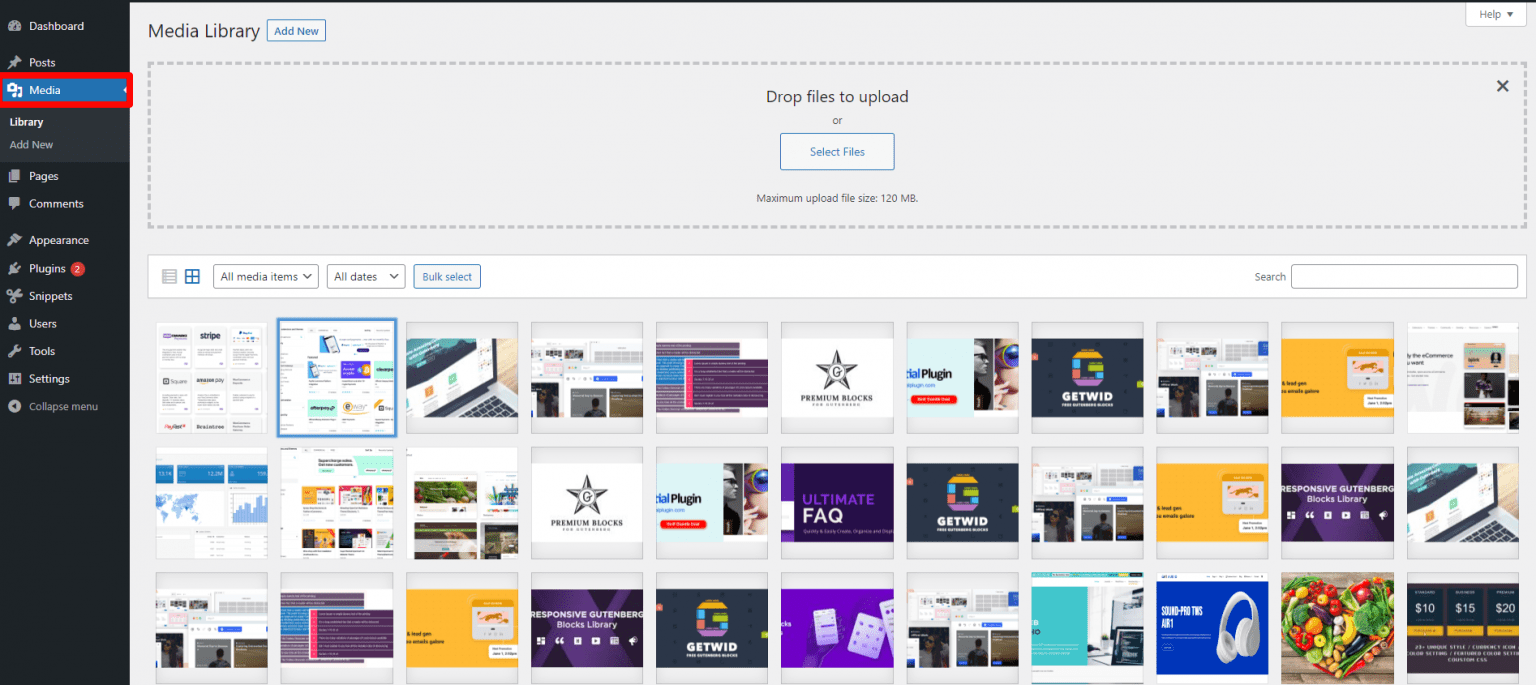Open the All media items filter

tap(264, 276)
